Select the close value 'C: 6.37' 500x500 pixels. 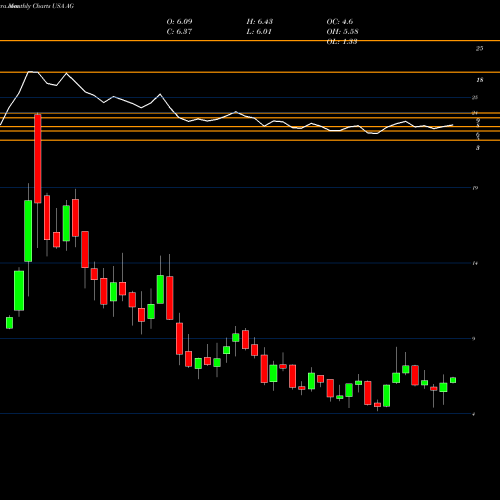point(179,32)
